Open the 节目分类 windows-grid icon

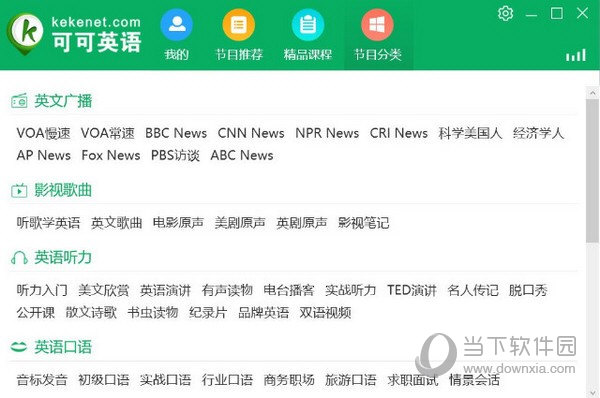377,24
